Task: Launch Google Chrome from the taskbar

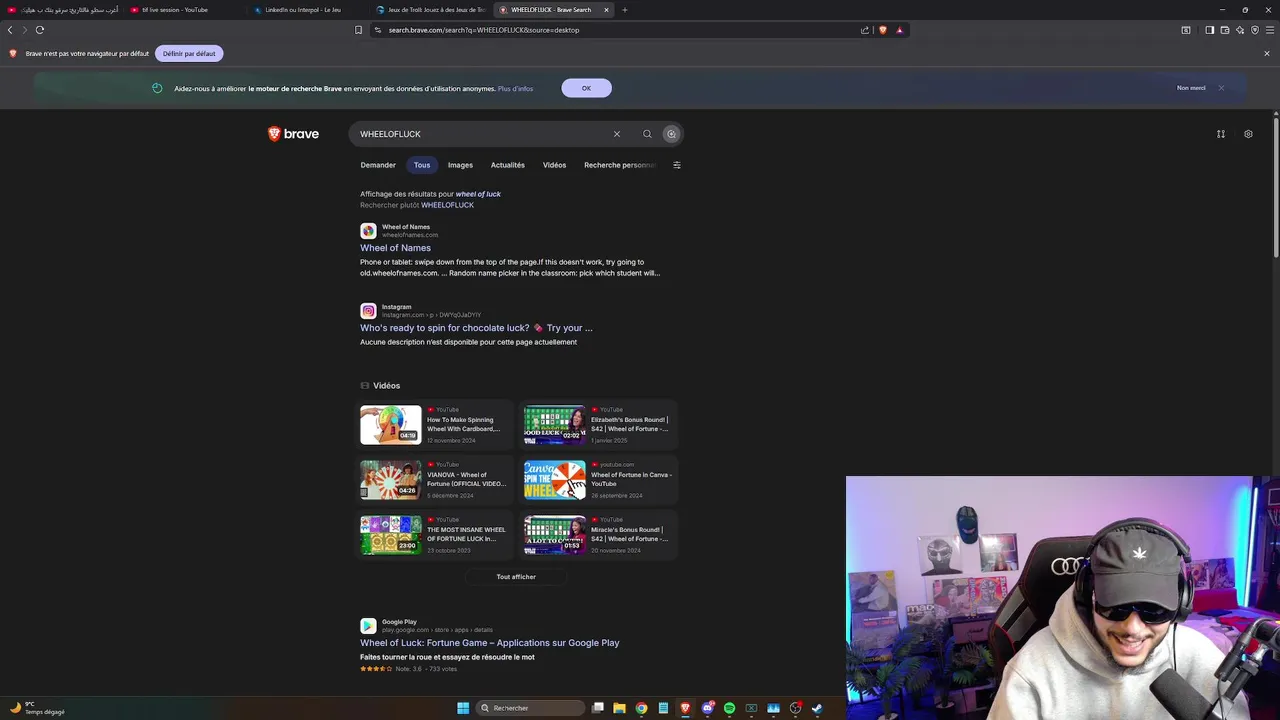Action: (641, 708)
